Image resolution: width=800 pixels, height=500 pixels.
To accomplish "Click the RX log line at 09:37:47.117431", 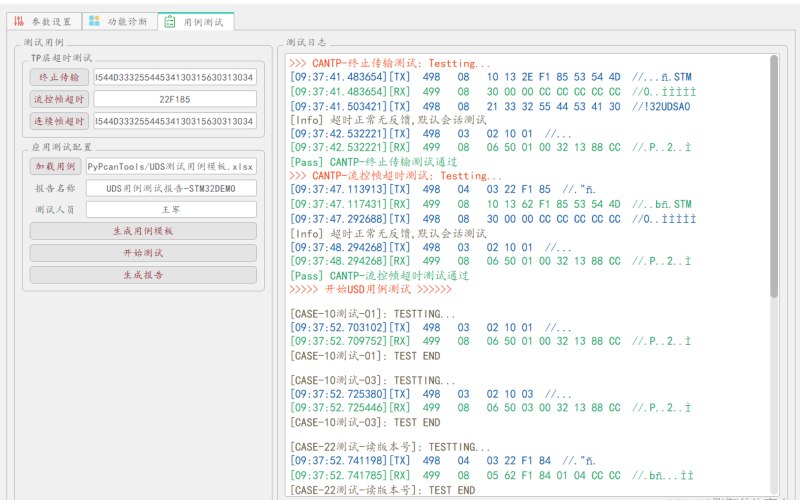I will click(x=491, y=204).
